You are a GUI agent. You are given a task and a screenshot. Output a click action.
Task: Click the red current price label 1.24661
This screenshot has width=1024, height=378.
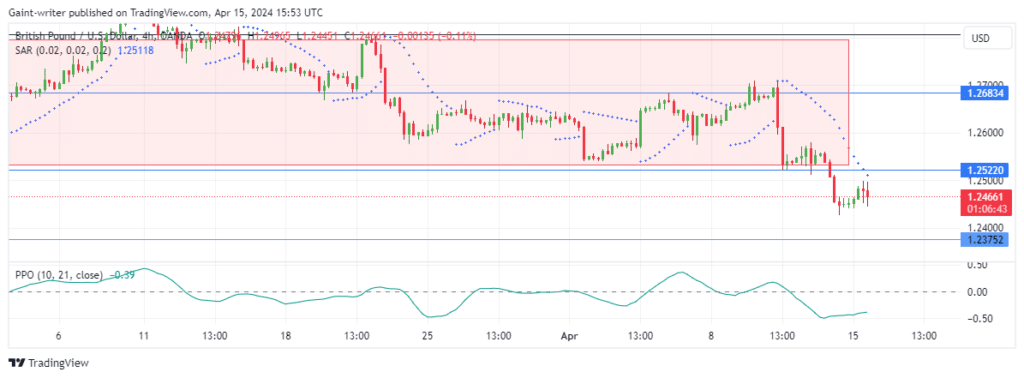tap(985, 197)
